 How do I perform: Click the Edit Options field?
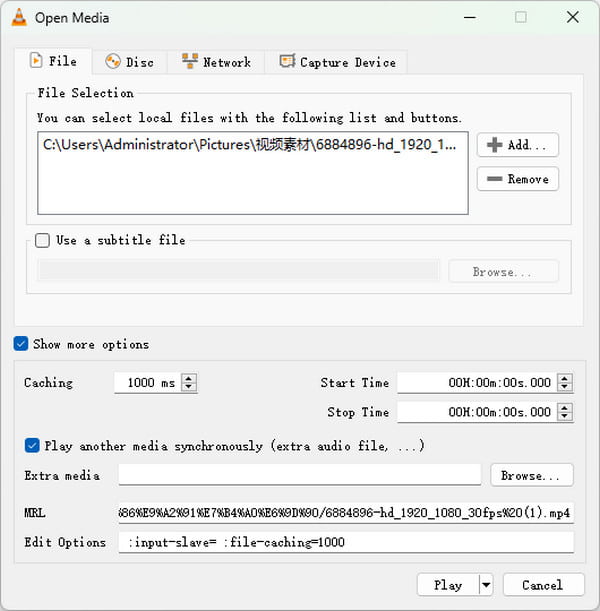pos(346,542)
